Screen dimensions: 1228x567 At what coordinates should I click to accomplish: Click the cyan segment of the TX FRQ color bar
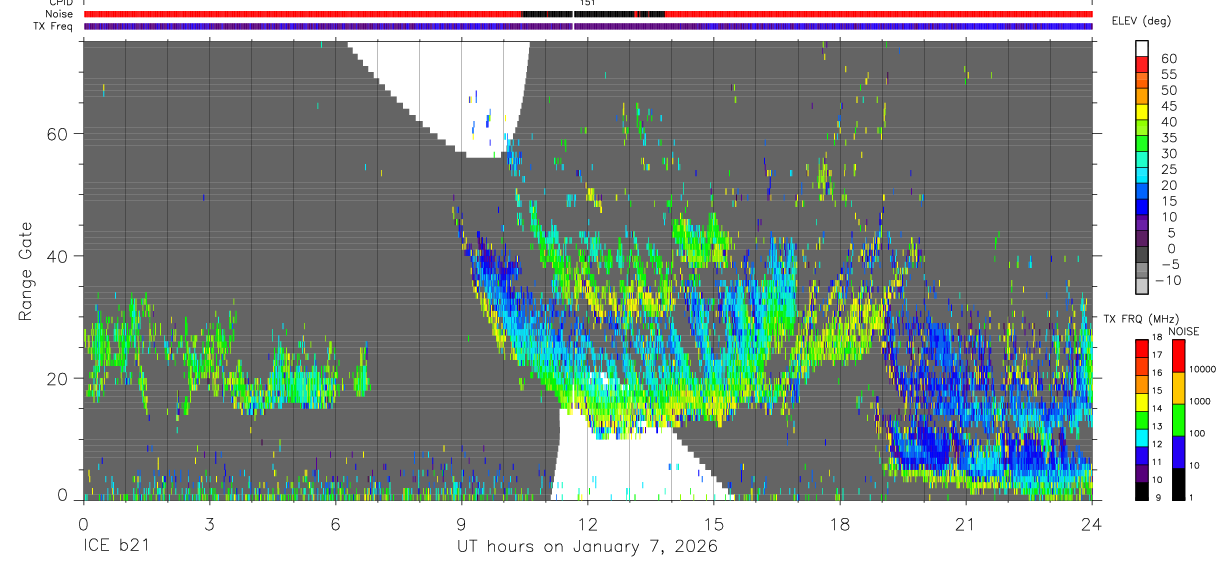(1142, 438)
